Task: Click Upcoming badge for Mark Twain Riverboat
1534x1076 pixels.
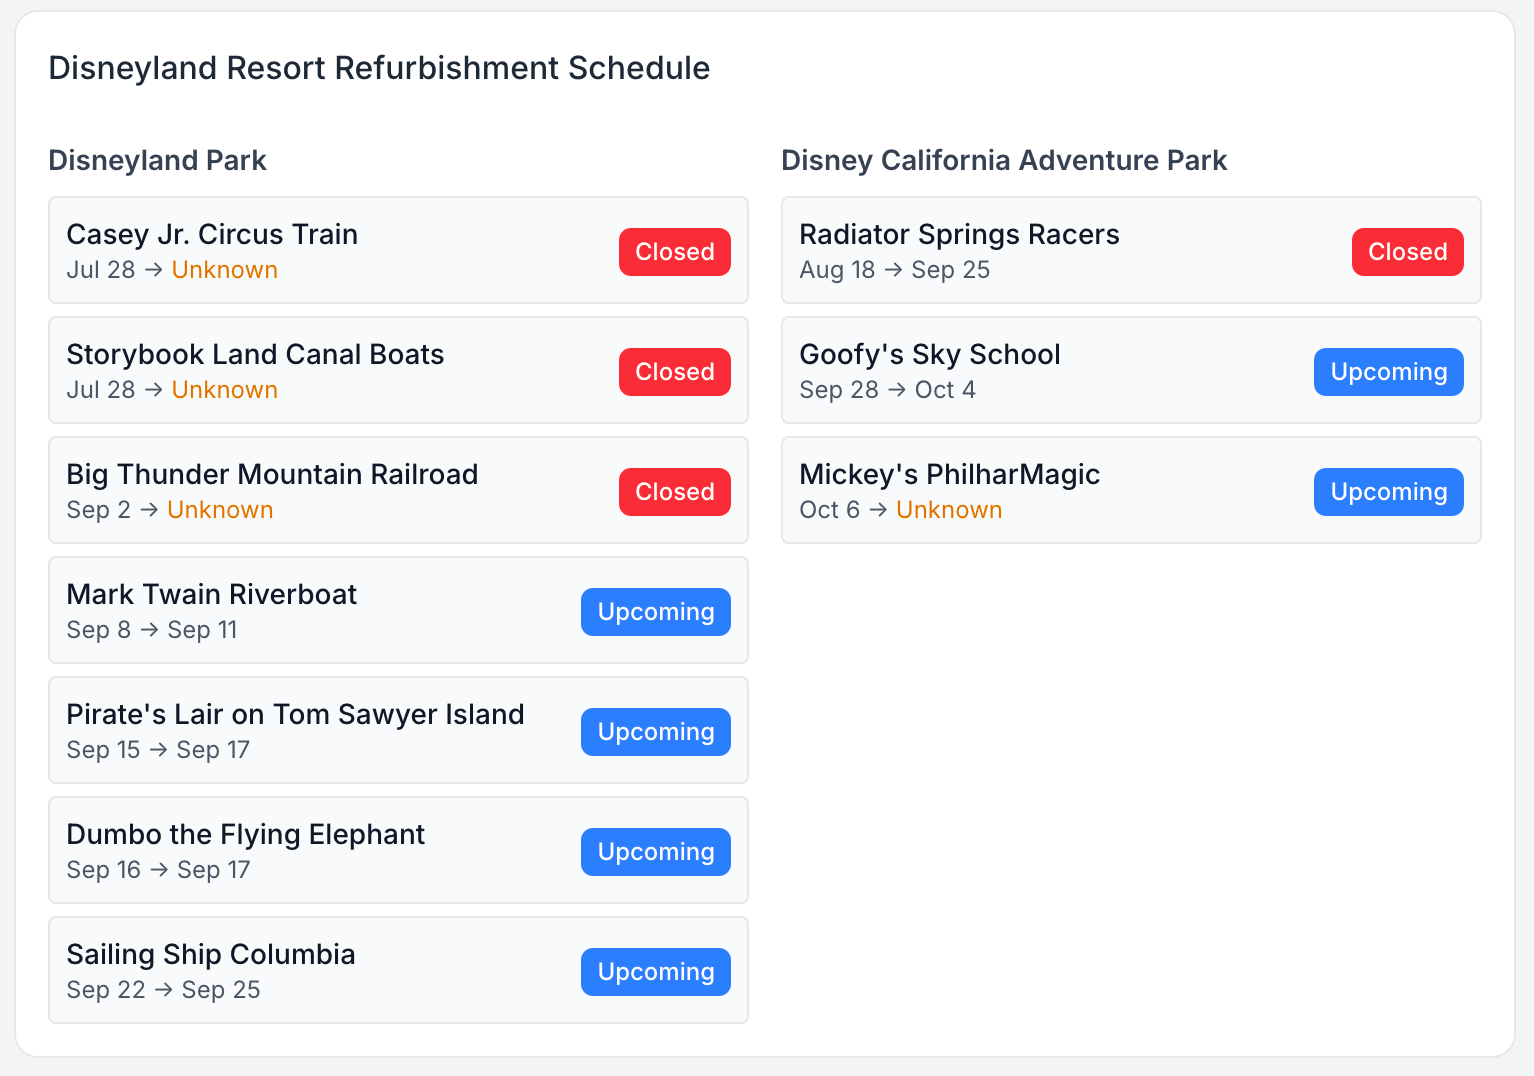Action: (x=656, y=612)
